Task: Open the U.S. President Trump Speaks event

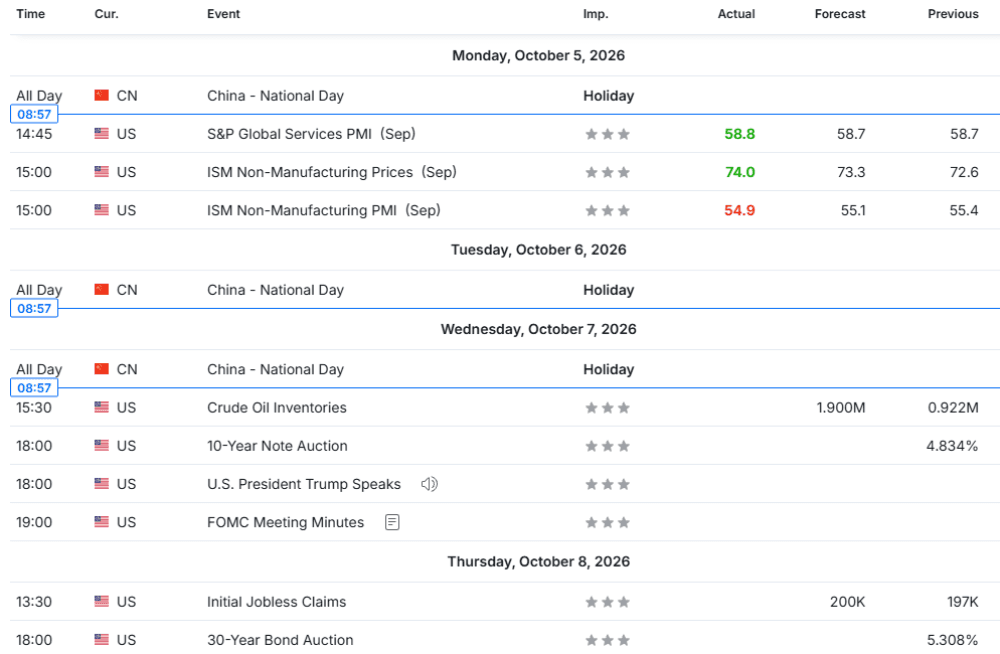Action: click(x=304, y=484)
